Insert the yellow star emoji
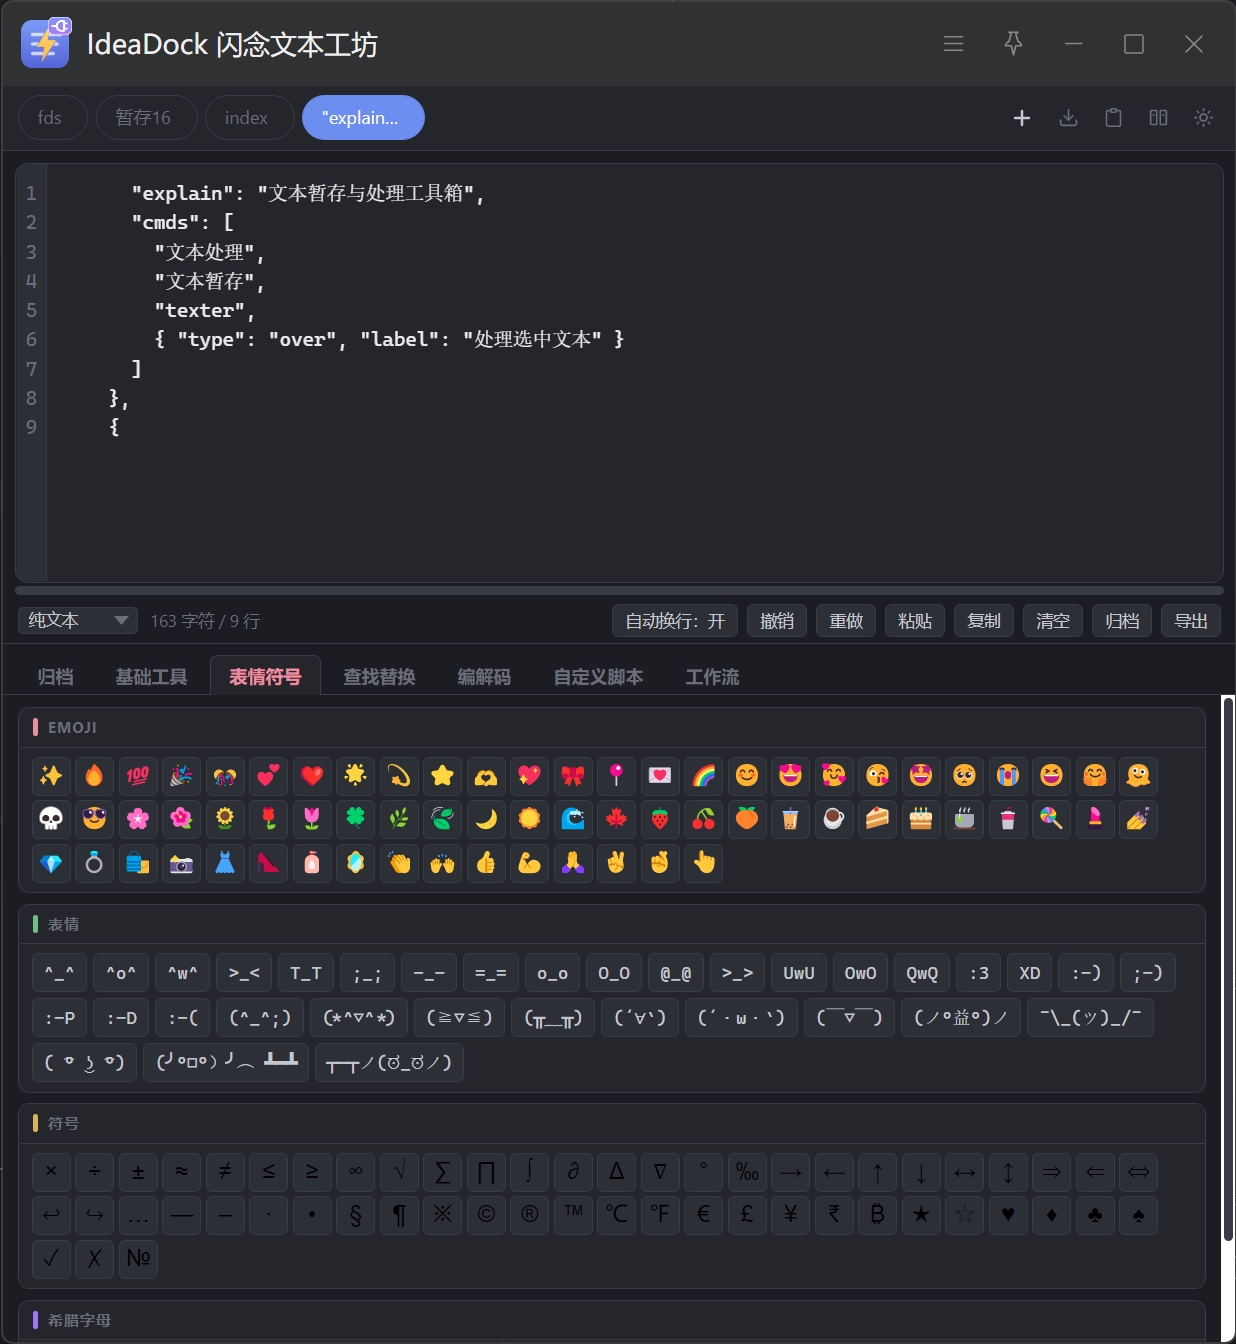This screenshot has width=1236, height=1344. (443, 775)
